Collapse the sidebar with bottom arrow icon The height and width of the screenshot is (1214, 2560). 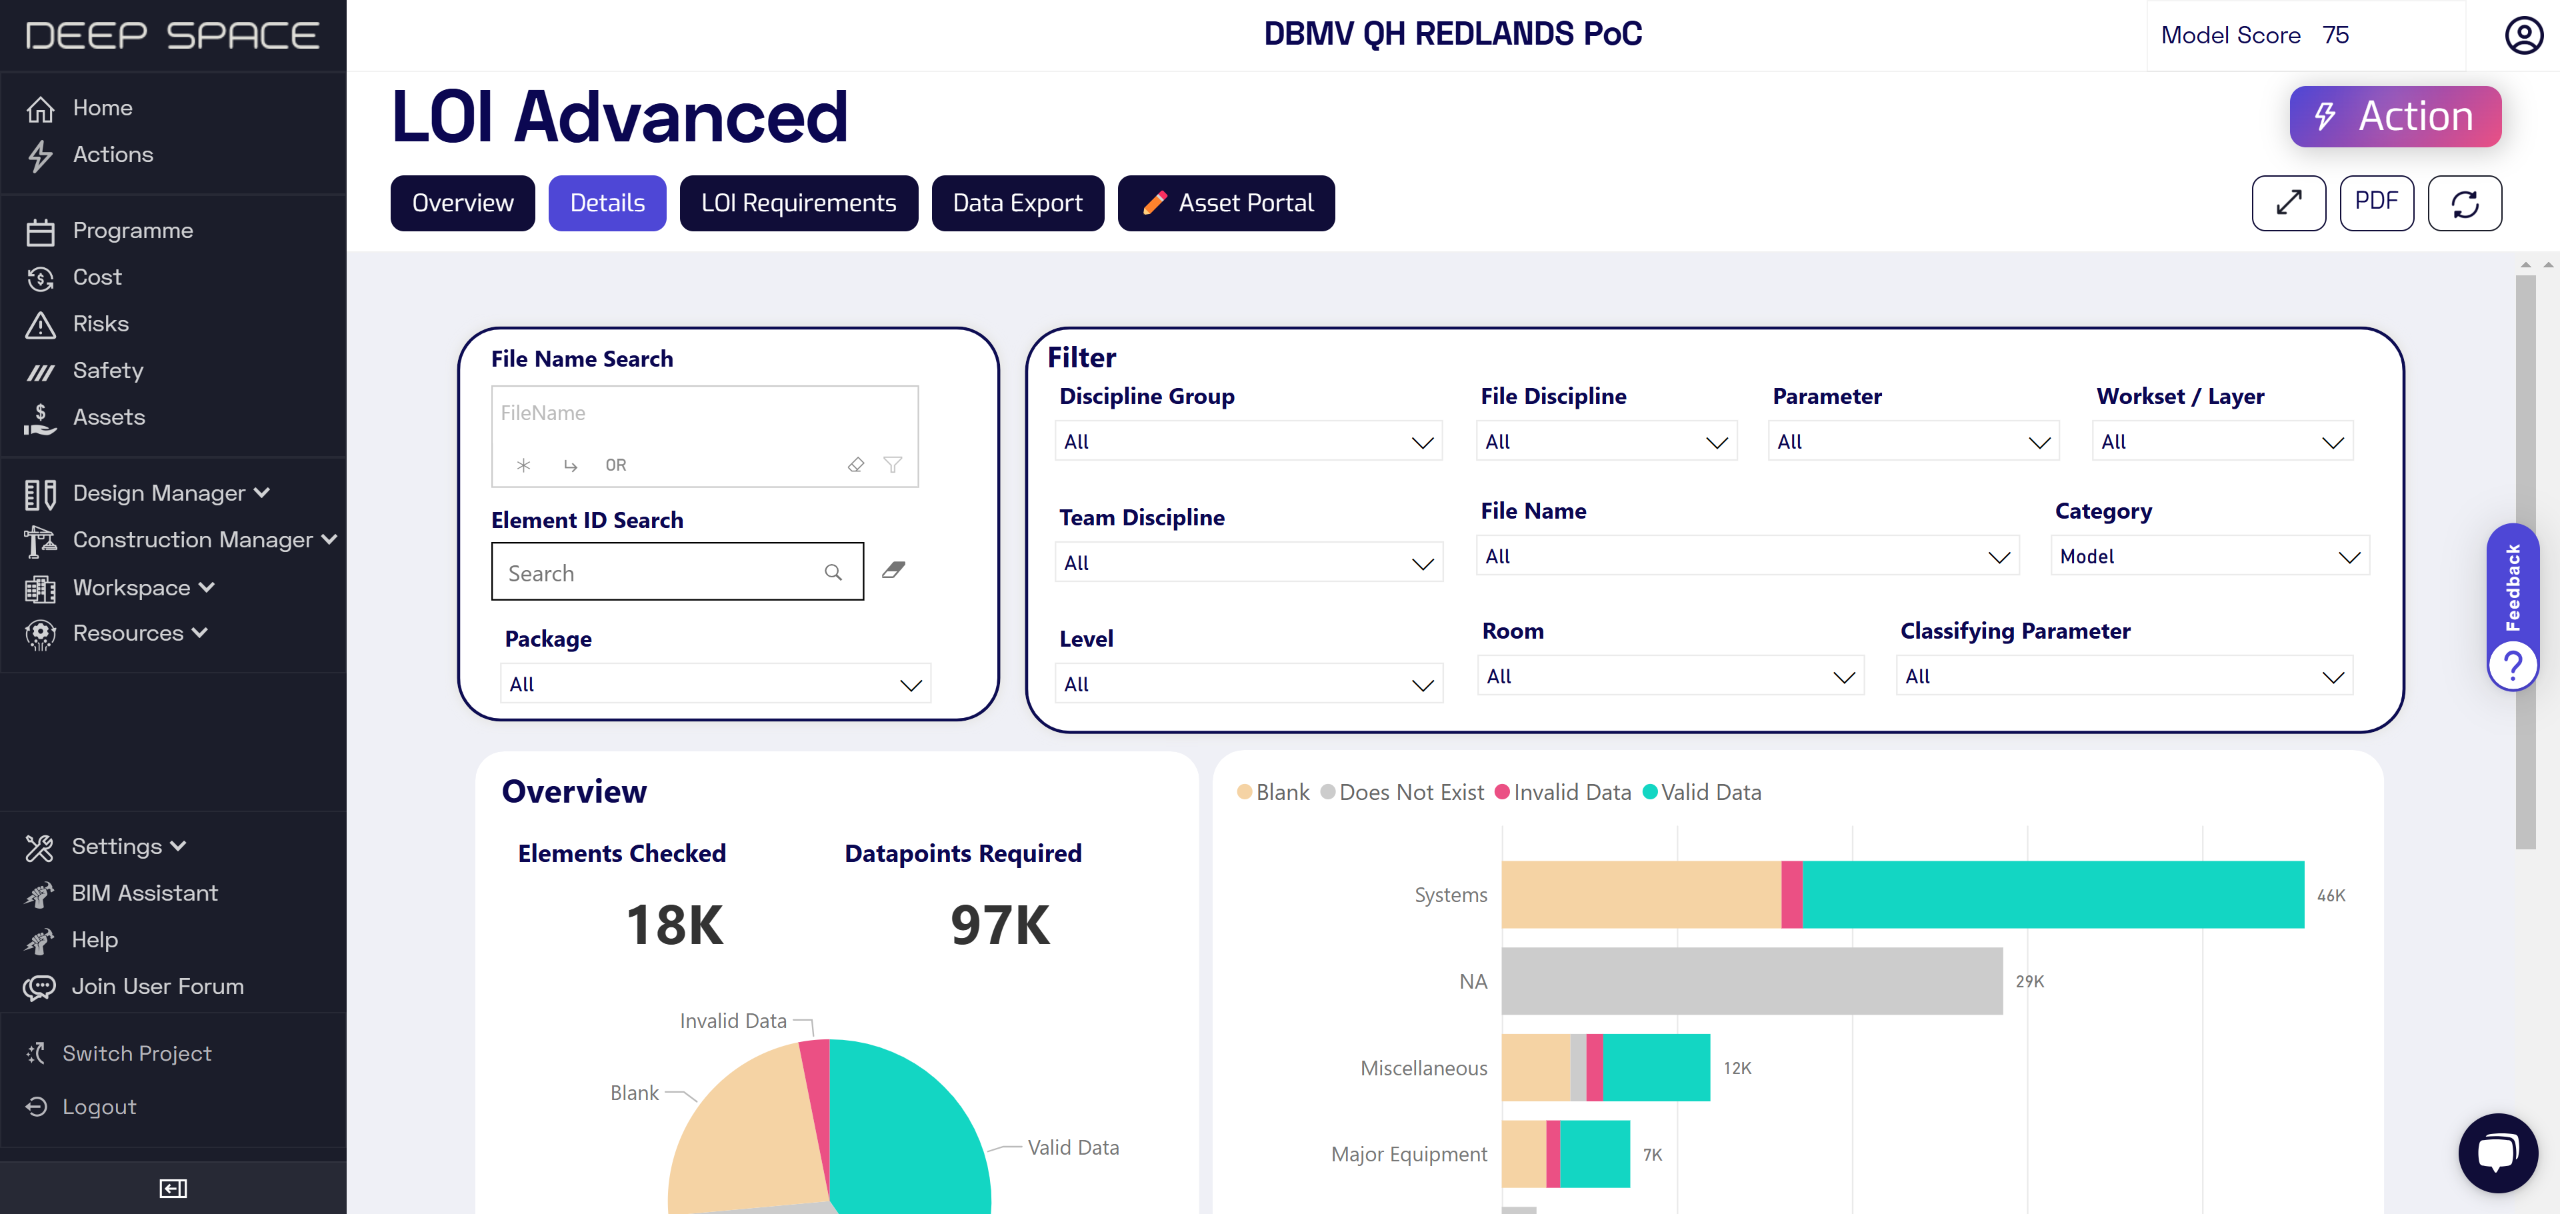coord(173,1188)
